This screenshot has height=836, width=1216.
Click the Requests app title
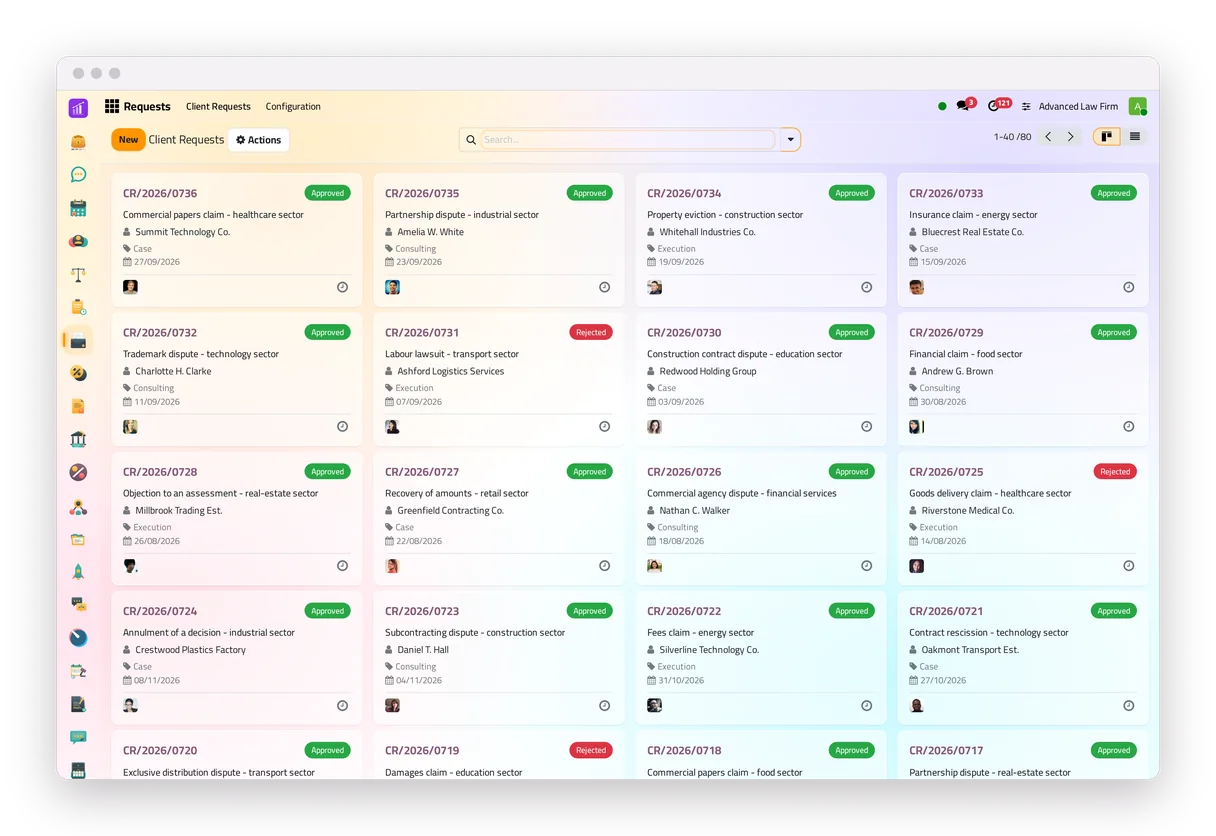coord(147,106)
